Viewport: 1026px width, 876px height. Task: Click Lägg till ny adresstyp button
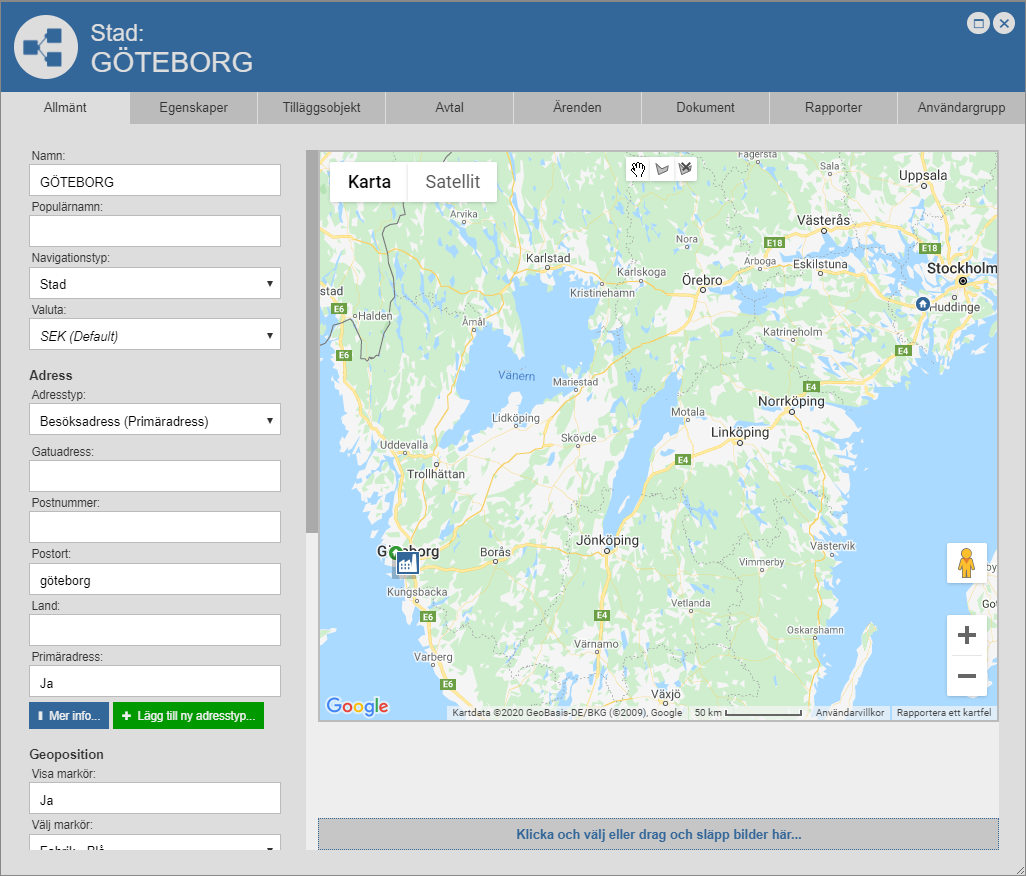tap(188, 716)
